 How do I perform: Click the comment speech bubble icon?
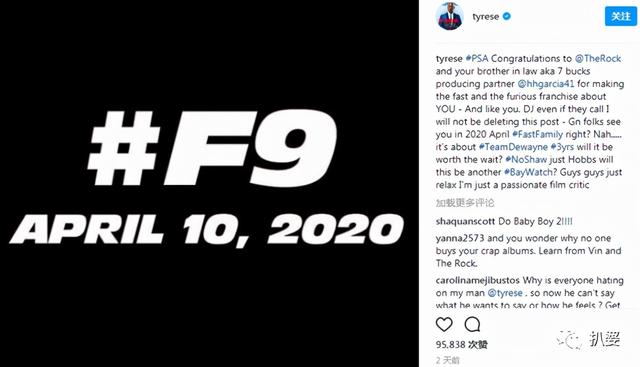tap(472, 325)
